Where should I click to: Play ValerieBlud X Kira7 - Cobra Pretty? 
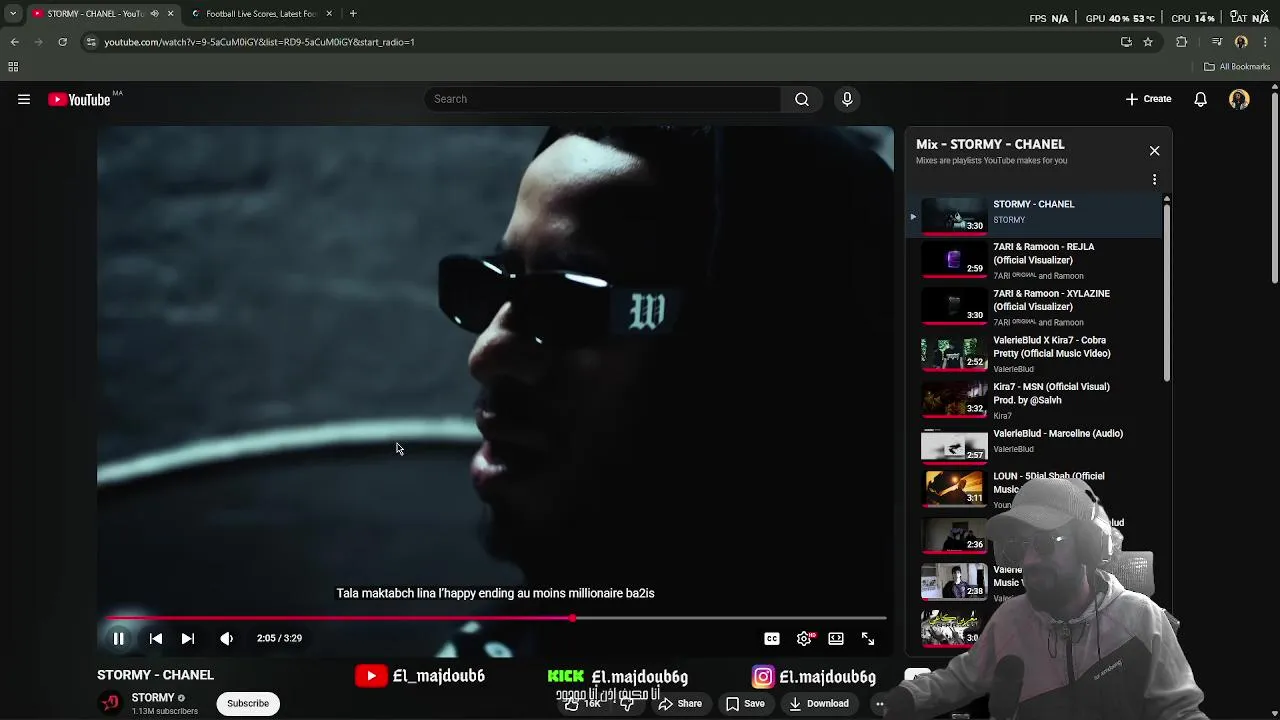[x=1035, y=354]
